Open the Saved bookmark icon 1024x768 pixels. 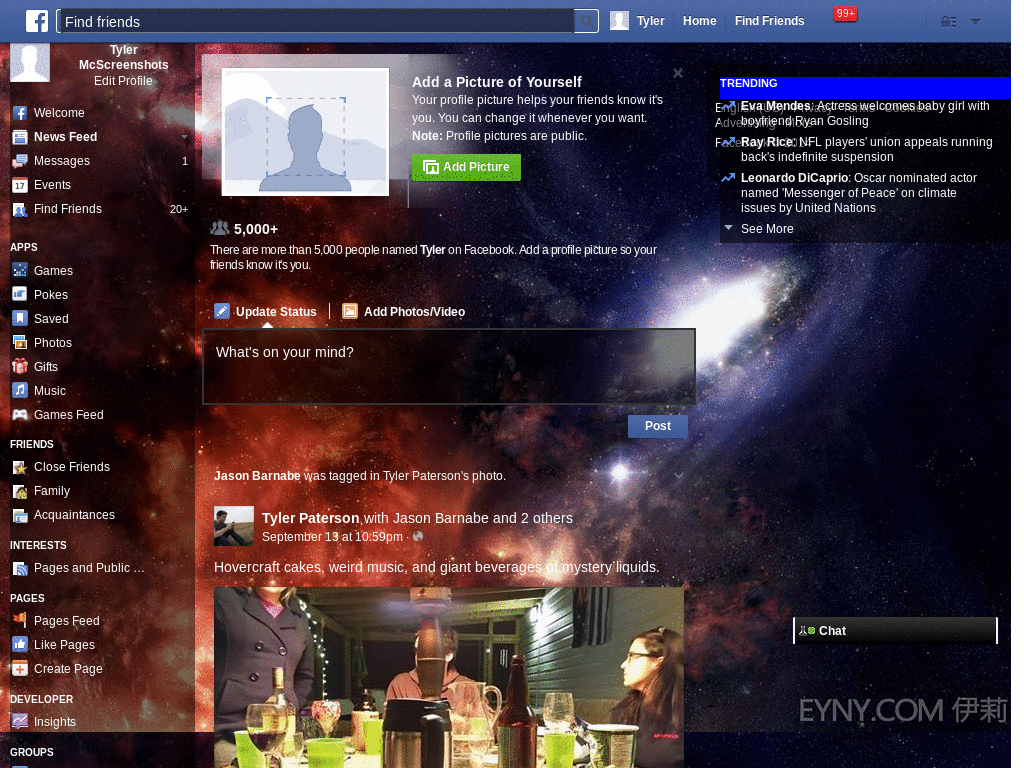point(20,319)
